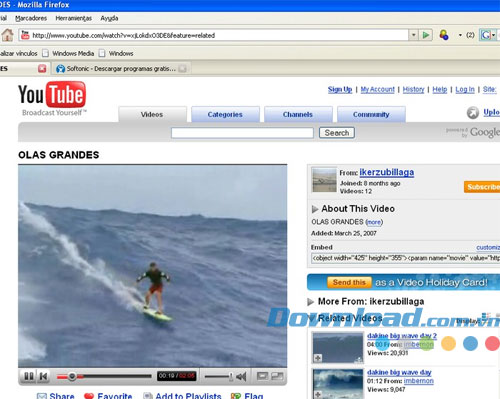Click the Share link below the video
This screenshot has height=399, width=500.
[x=55, y=396]
